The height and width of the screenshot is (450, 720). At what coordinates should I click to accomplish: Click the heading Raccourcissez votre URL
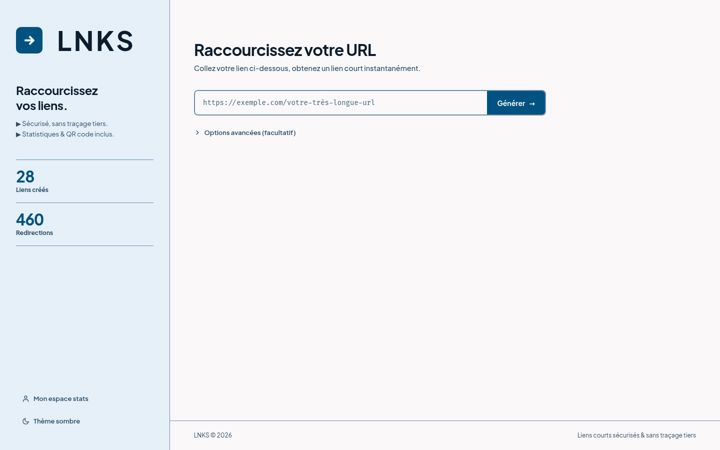pyautogui.click(x=285, y=50)
